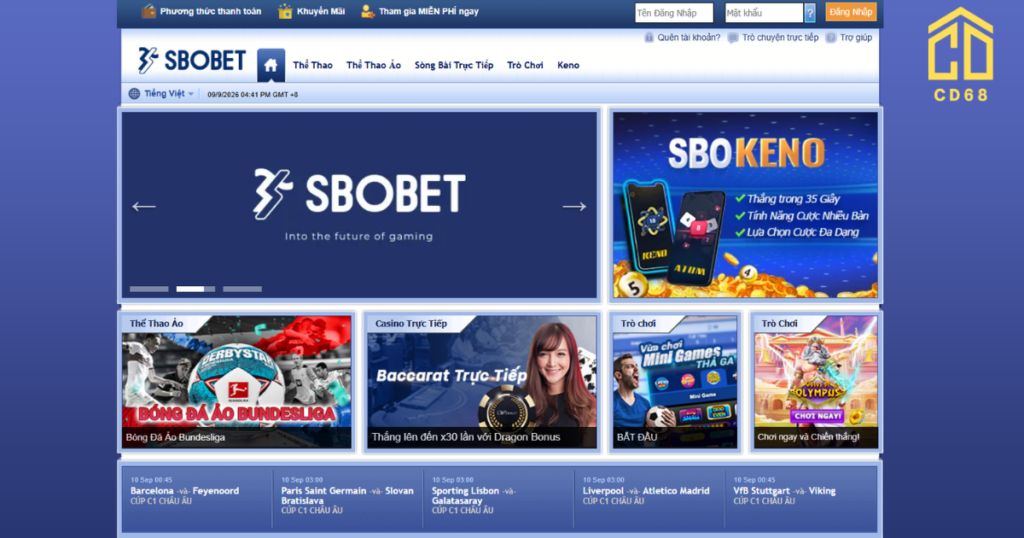The image size is (1024, 538).
Task: Click the person icon beside Tham gia MIỄN PHÍ
Action: (368, 11)
